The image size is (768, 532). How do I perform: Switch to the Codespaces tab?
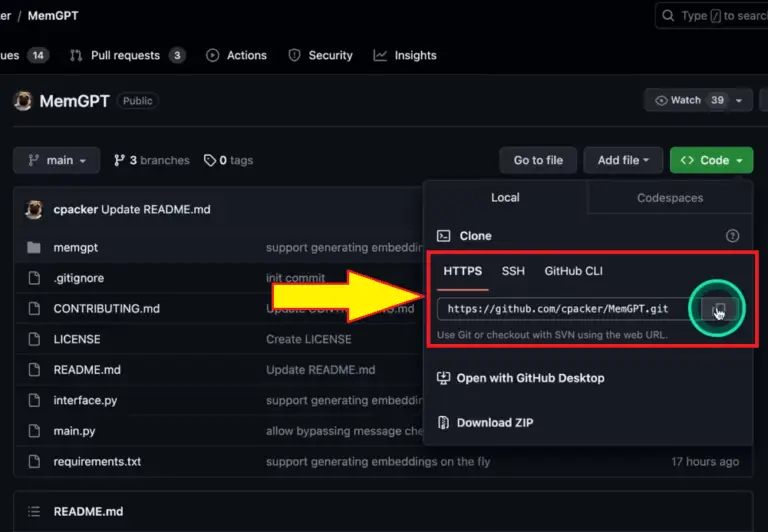coord(670,198)
